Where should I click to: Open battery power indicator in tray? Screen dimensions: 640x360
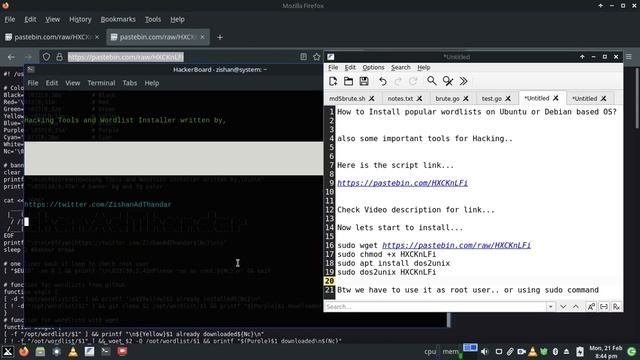[580, 351]
